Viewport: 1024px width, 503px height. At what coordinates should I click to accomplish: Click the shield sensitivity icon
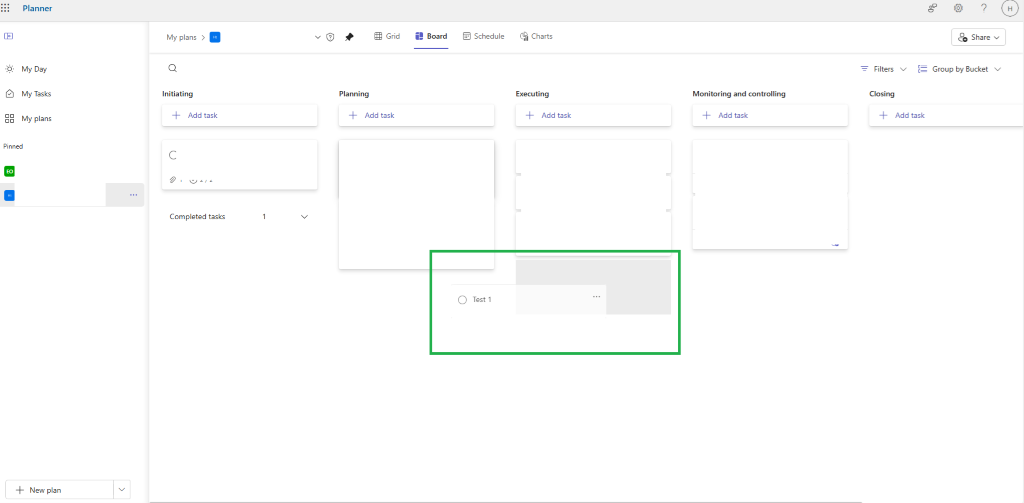(330, 37)
